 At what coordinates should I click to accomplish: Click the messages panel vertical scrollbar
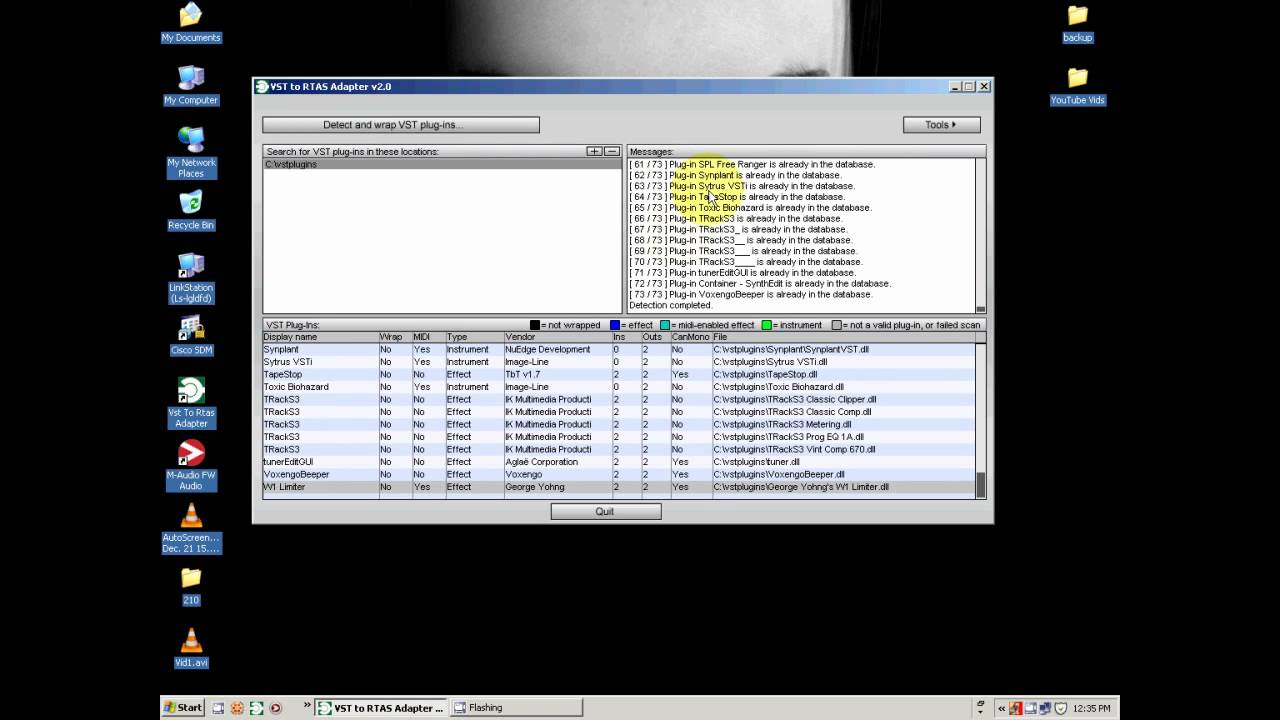(981, 235)
